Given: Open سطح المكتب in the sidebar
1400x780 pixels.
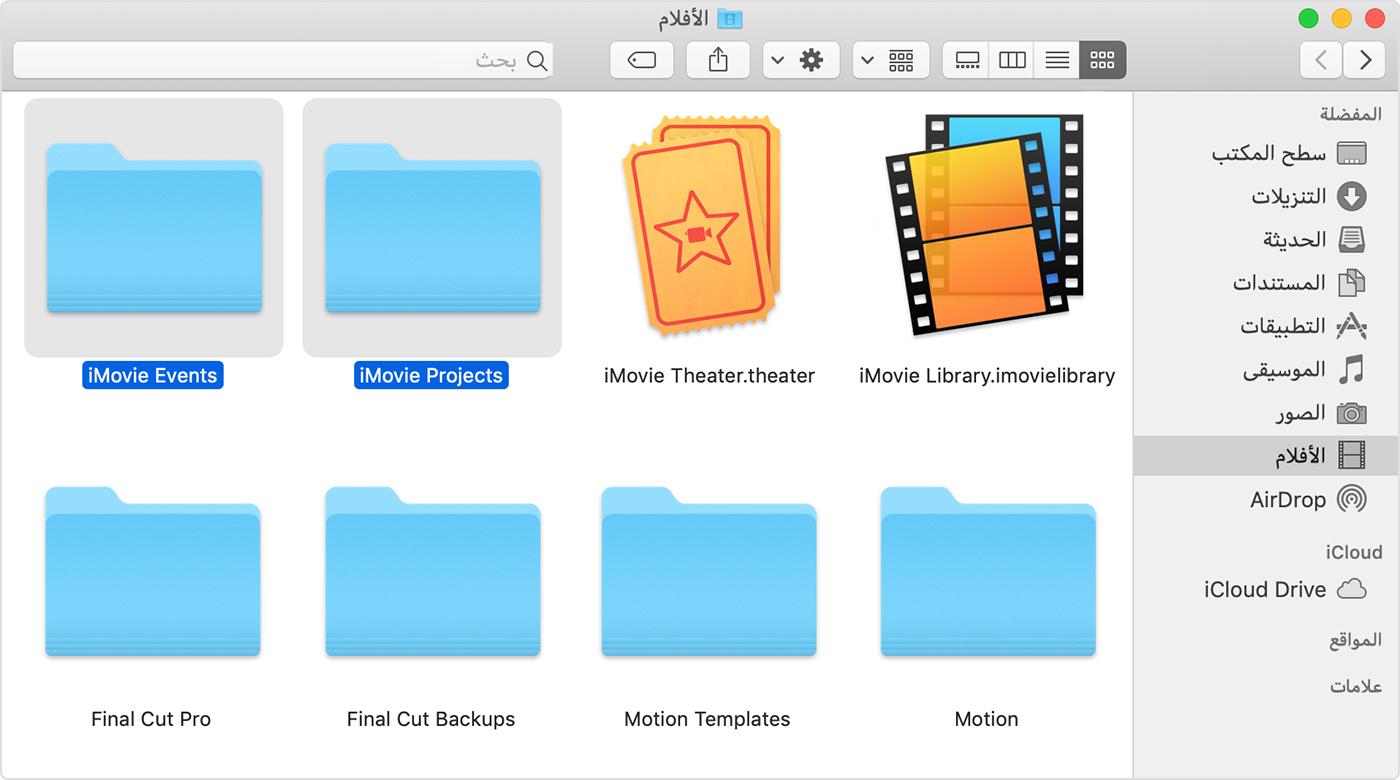Looking at the screenshot, I should (x=1266, y=154).
